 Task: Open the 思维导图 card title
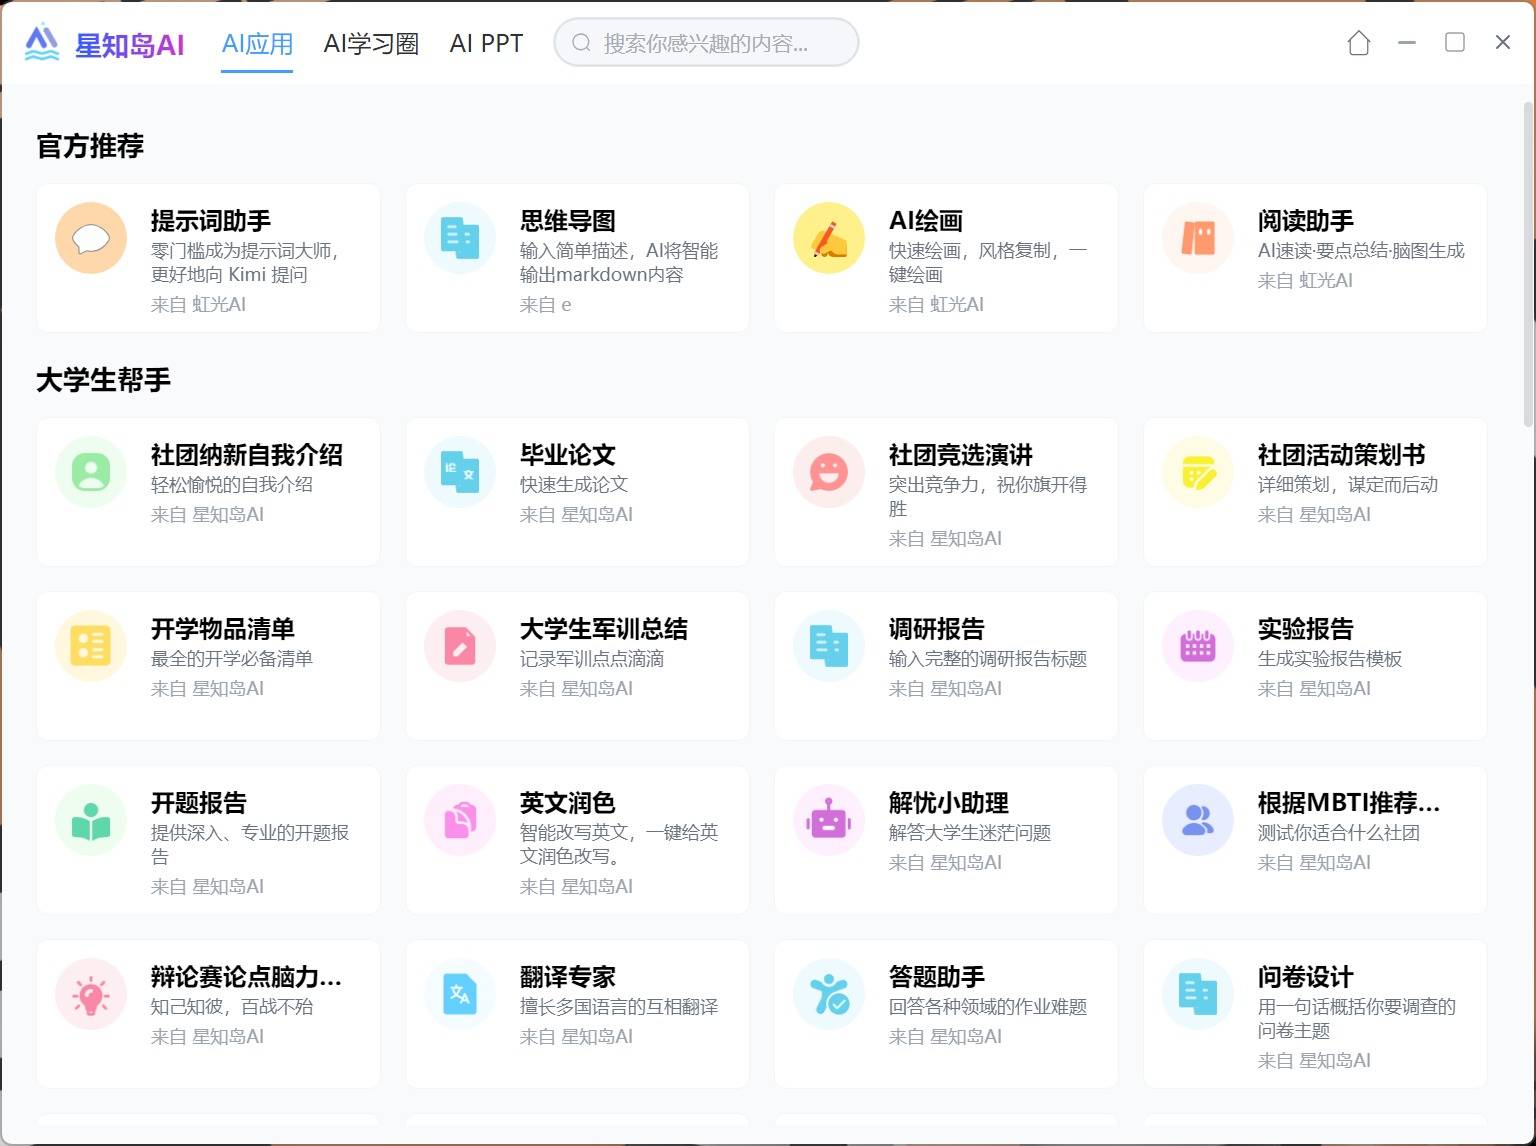pos(567,221)
